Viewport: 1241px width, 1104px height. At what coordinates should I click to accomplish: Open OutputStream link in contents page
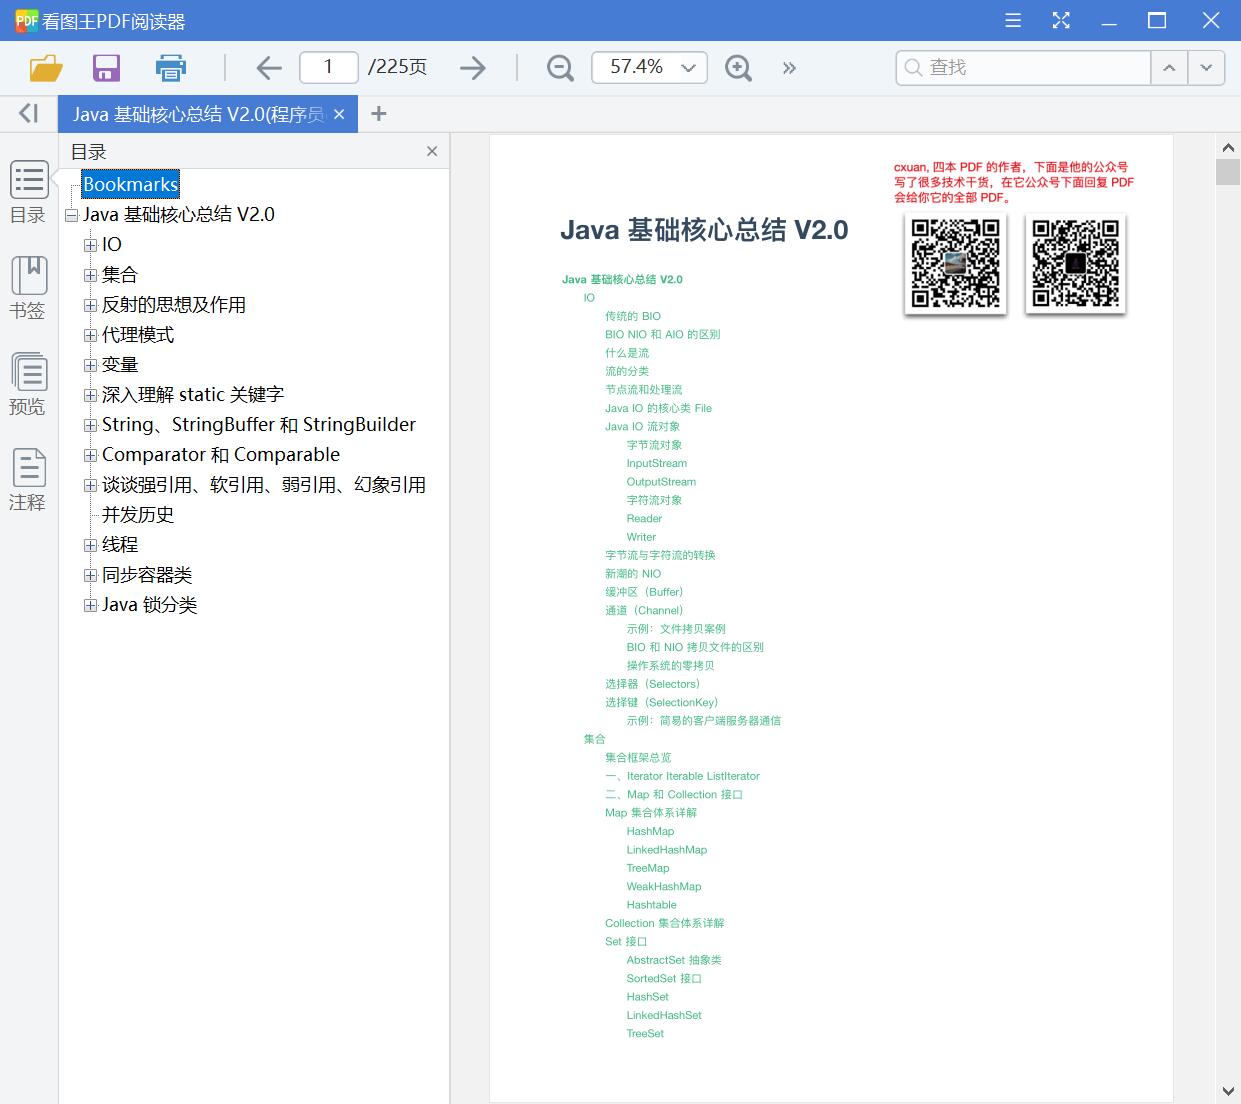pyautogui.click(x=661, y=481)
